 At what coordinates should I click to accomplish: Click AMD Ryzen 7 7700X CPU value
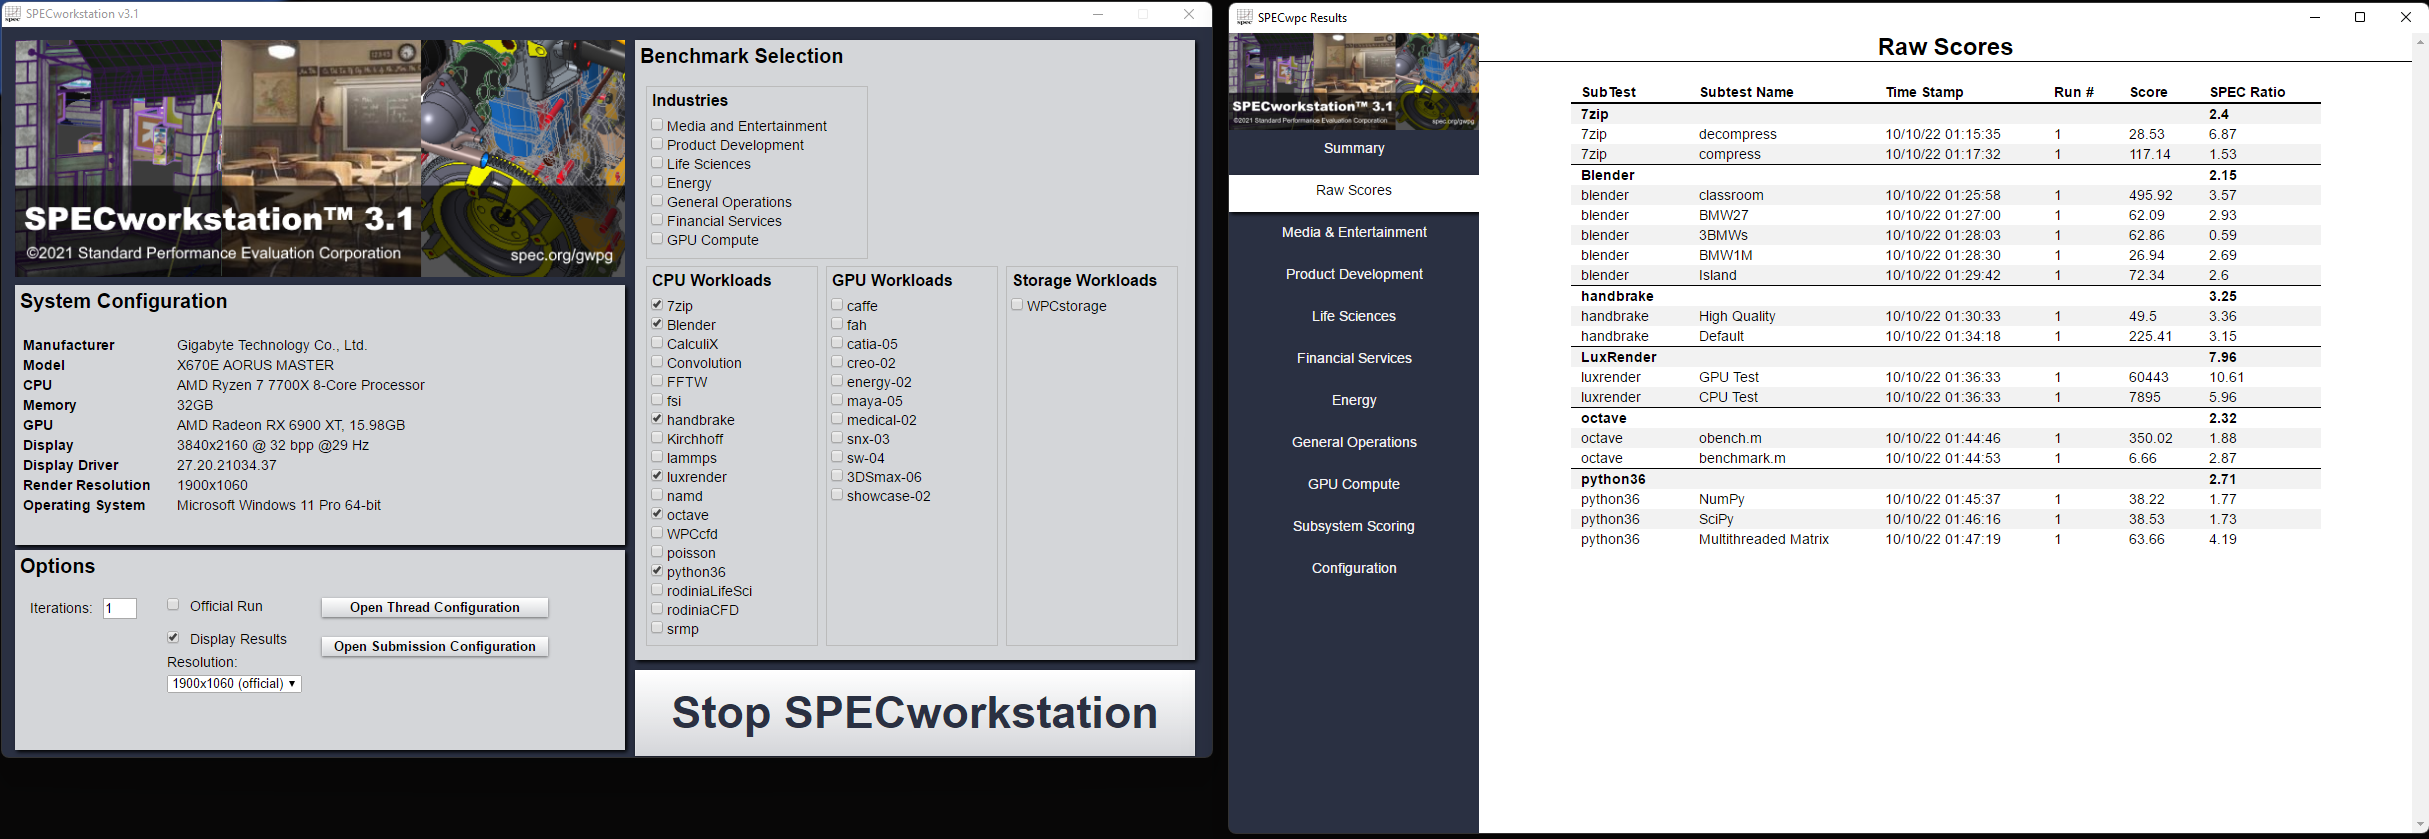click(300, 385)
